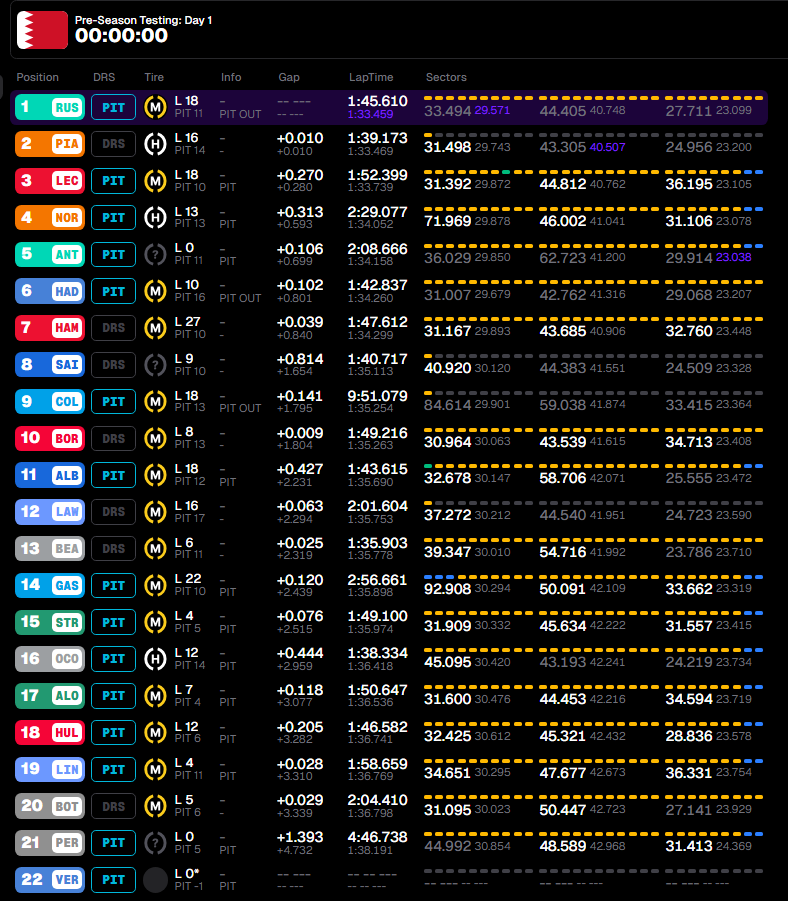Viewport: 788px width, 901px height.
Task: Click the medium tire icon in GAS row
Action: tap(155, 585)
